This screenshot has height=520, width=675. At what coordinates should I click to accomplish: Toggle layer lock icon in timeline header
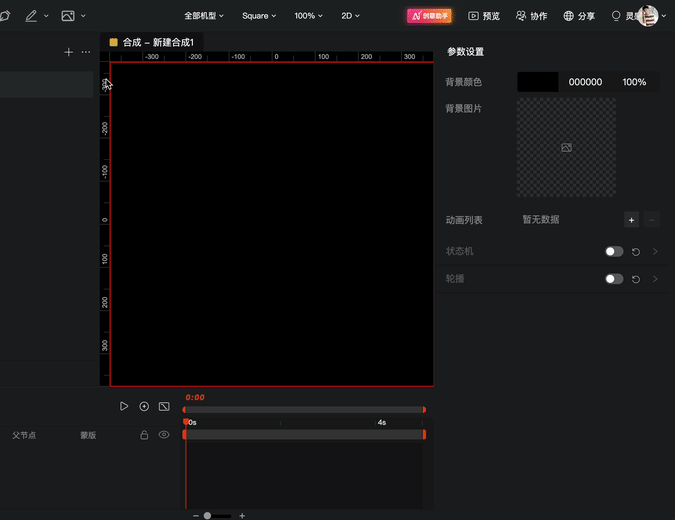click(144, 435)
